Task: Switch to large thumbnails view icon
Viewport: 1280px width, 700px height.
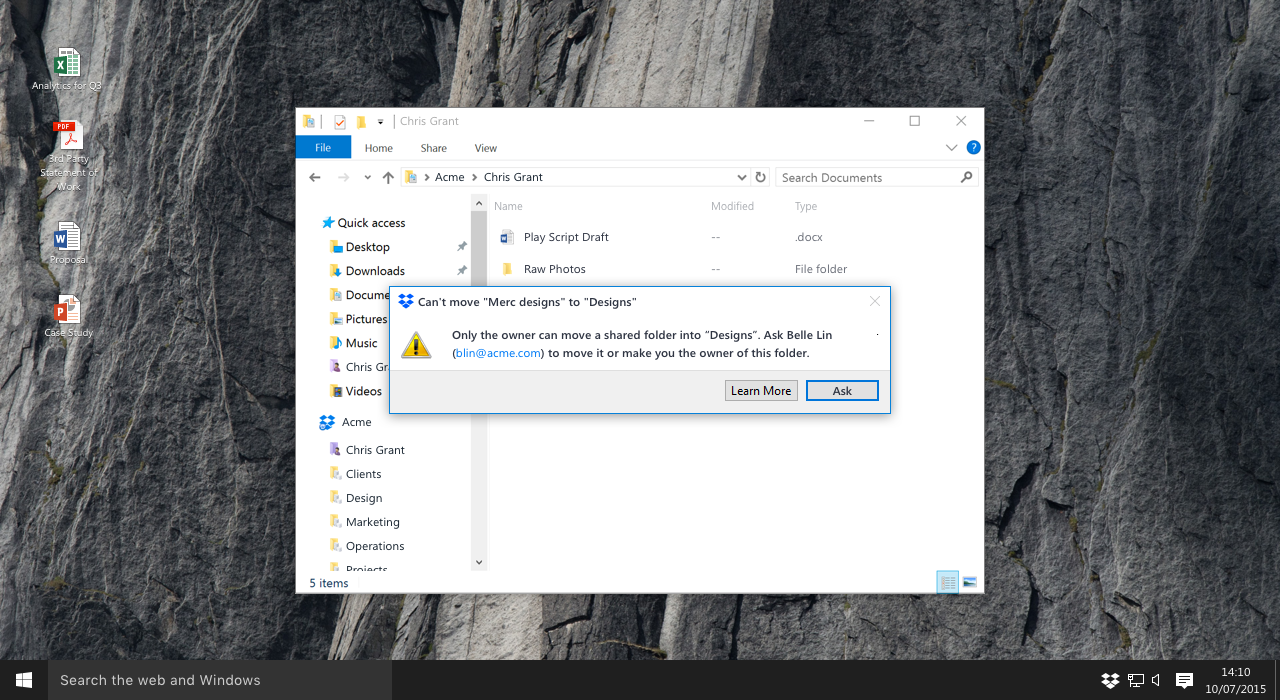Action: (969, 582)
